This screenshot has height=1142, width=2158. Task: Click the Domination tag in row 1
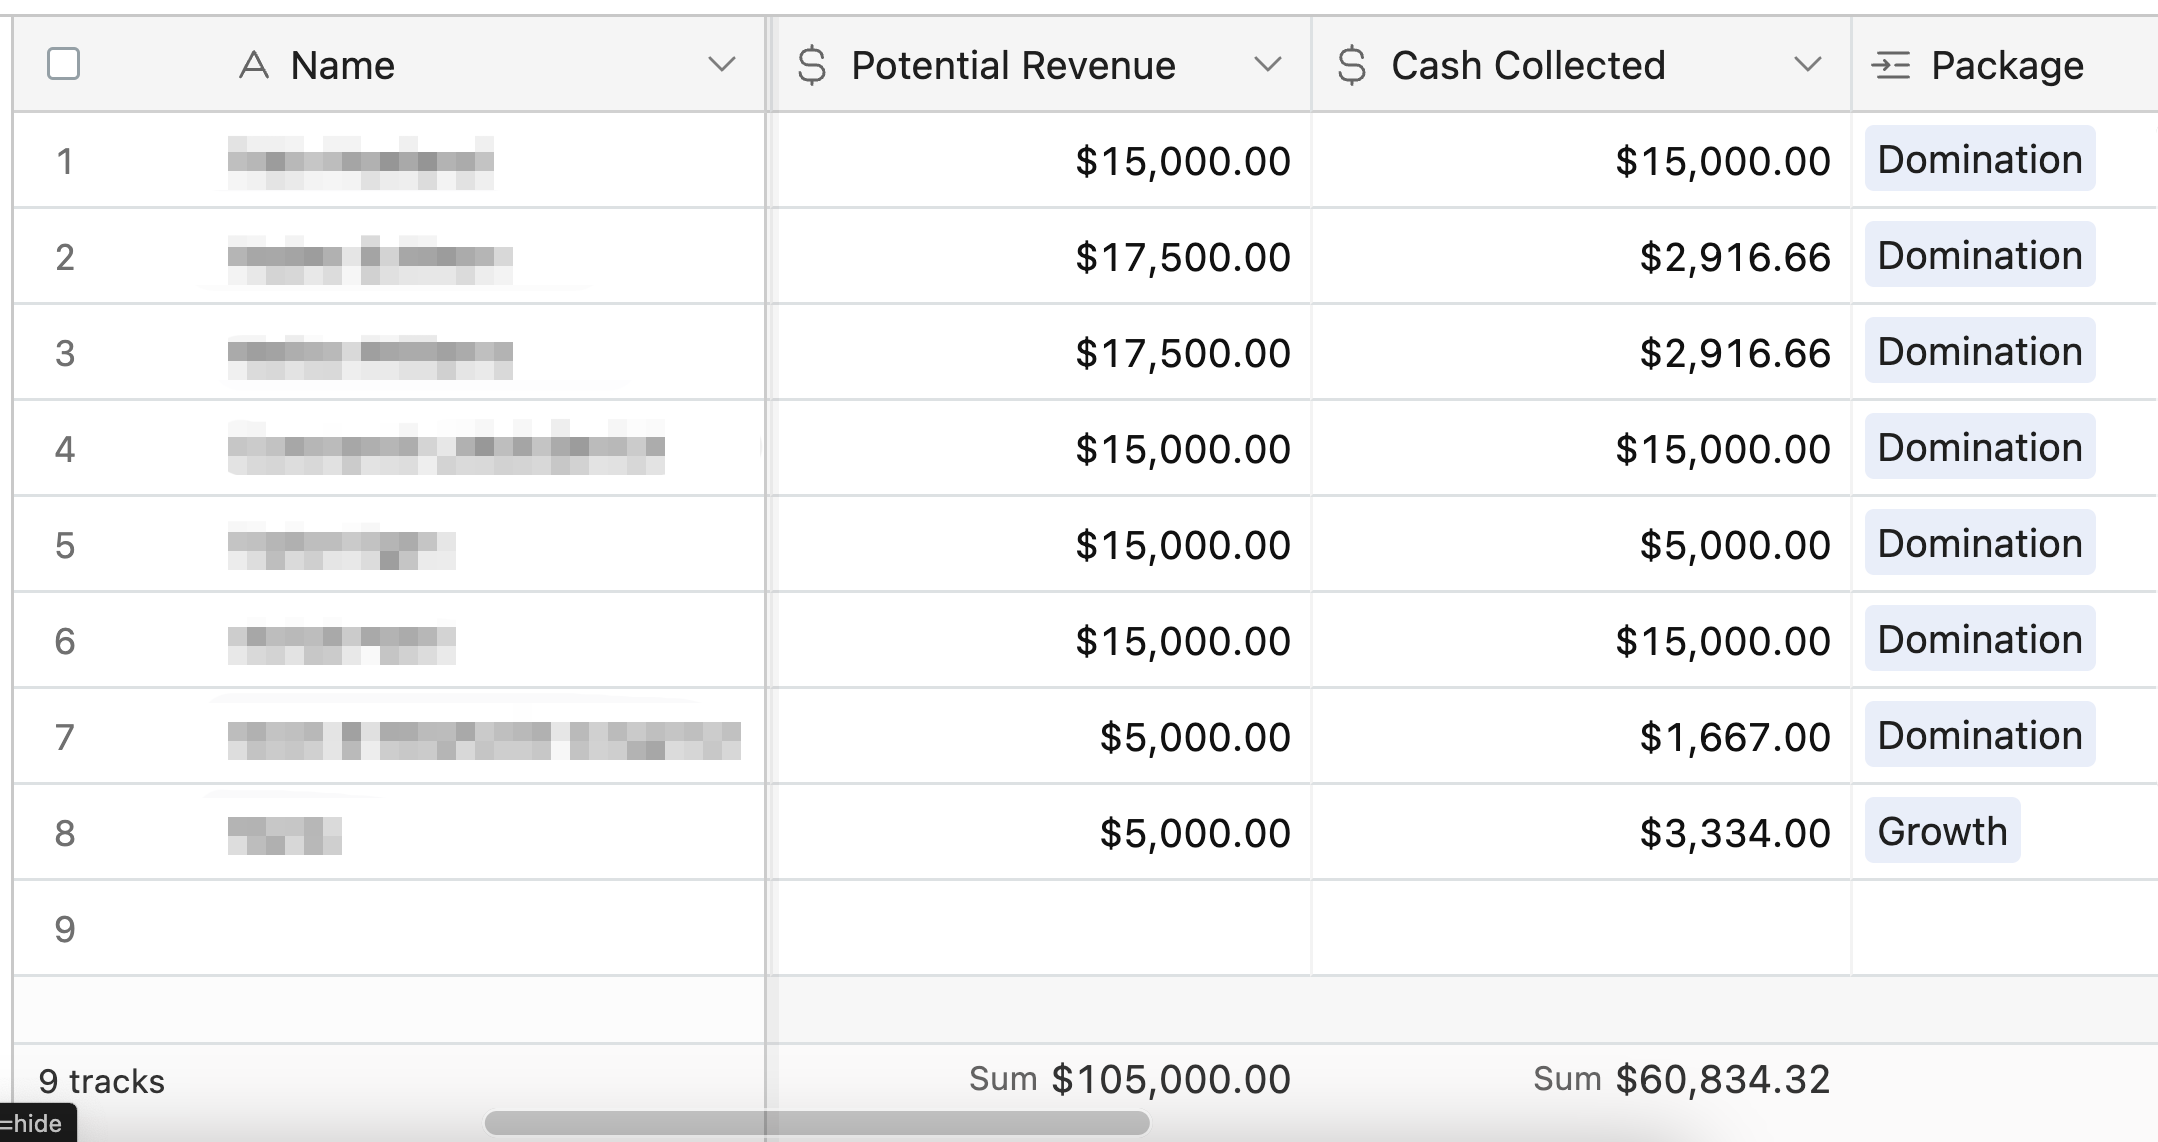[1979, 159]
